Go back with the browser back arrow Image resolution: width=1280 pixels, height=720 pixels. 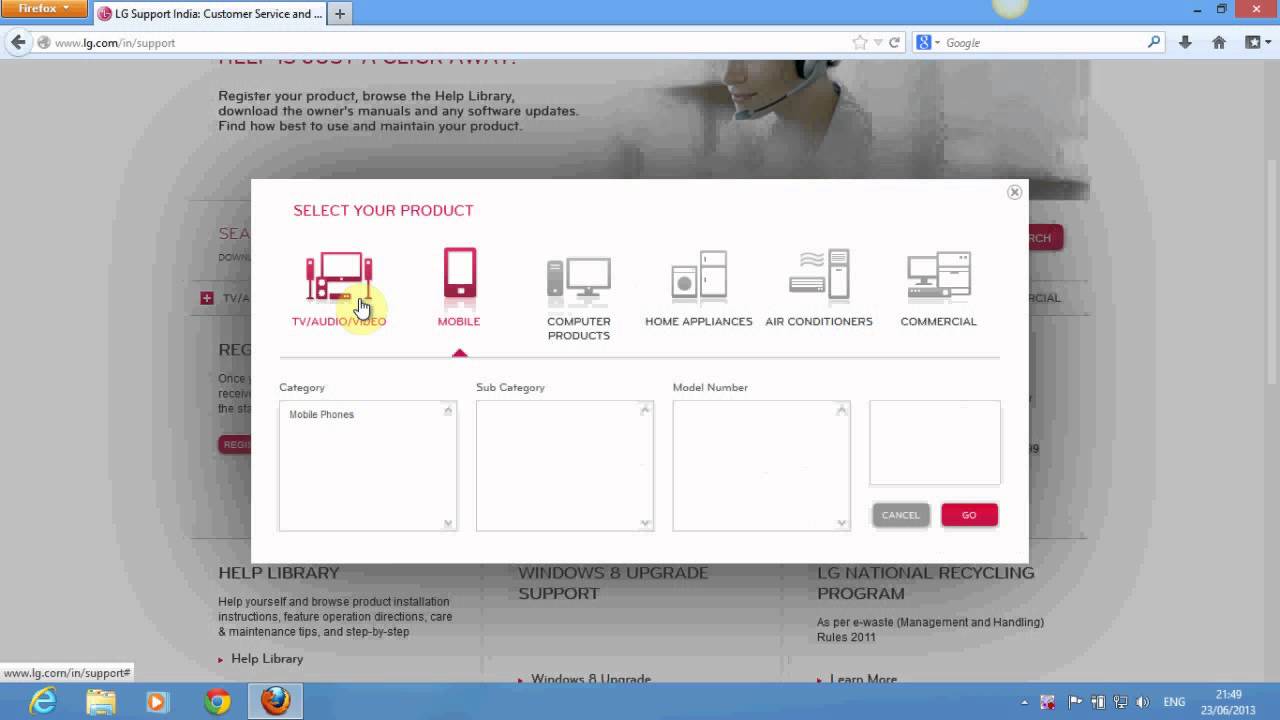18,42
